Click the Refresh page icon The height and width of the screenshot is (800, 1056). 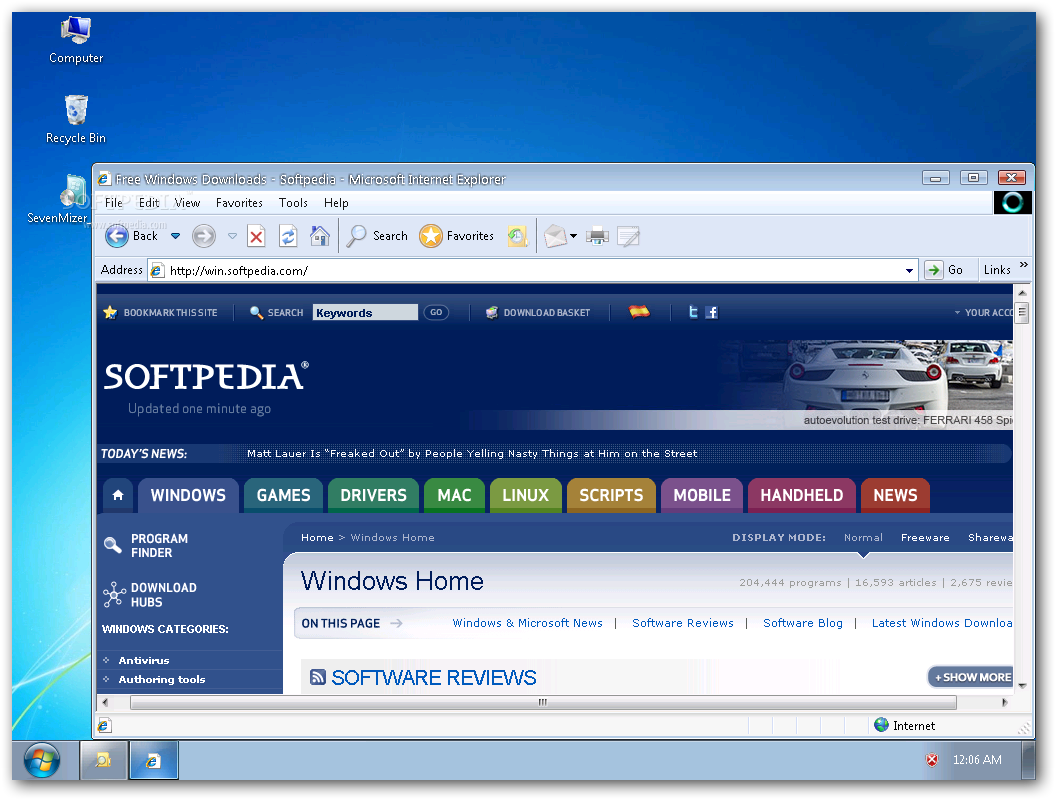pyautogui.click(x=288, y=236)
